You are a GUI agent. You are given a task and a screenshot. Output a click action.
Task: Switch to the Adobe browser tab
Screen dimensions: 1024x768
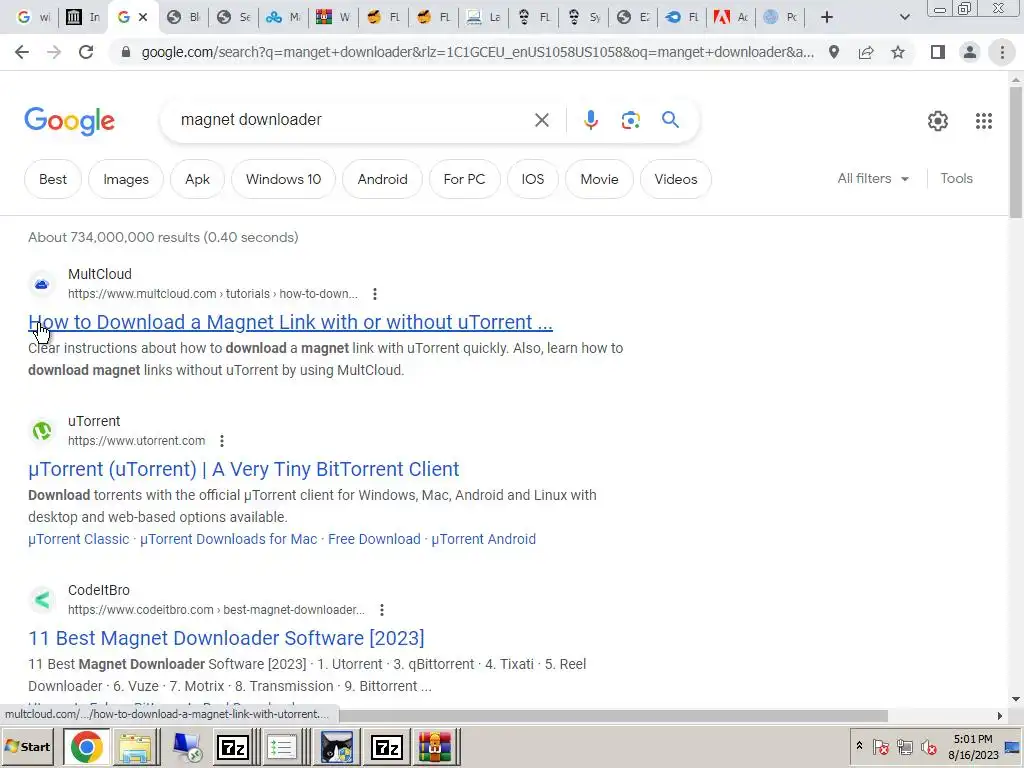tap(731, 17)
